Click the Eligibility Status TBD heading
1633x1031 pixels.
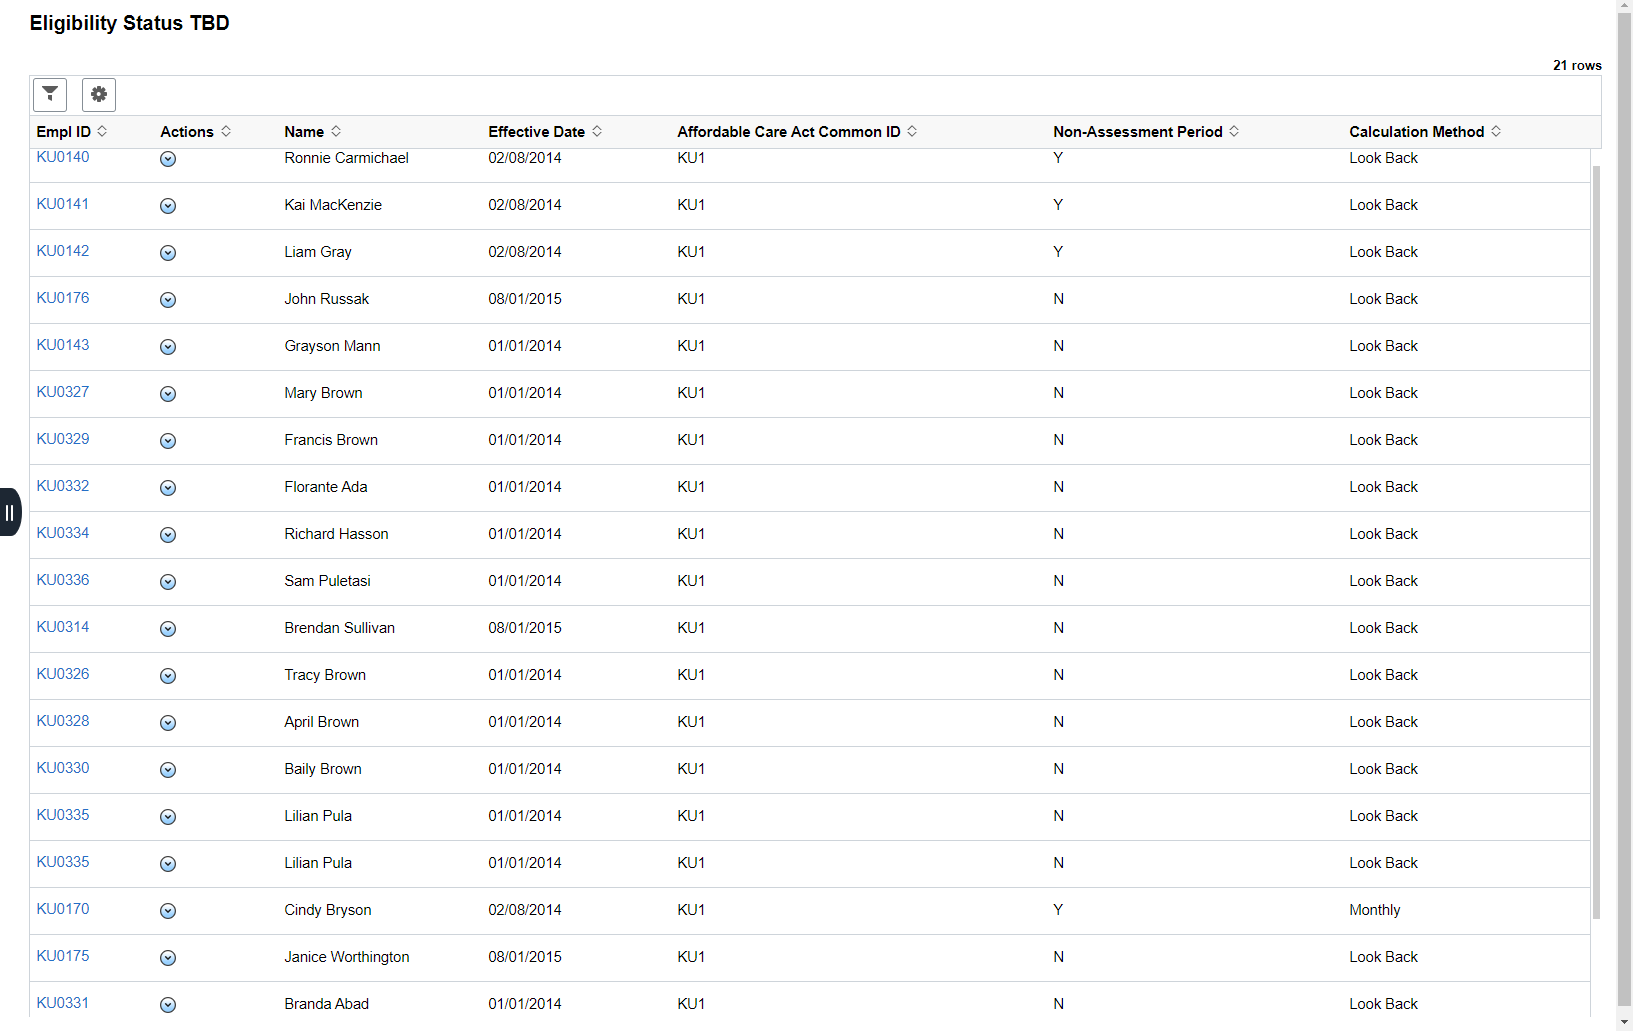(130, 23)
